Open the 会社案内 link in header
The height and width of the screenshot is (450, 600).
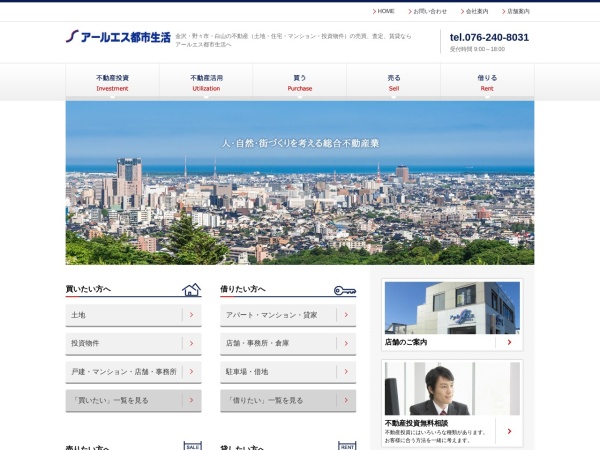pos(476,11)
